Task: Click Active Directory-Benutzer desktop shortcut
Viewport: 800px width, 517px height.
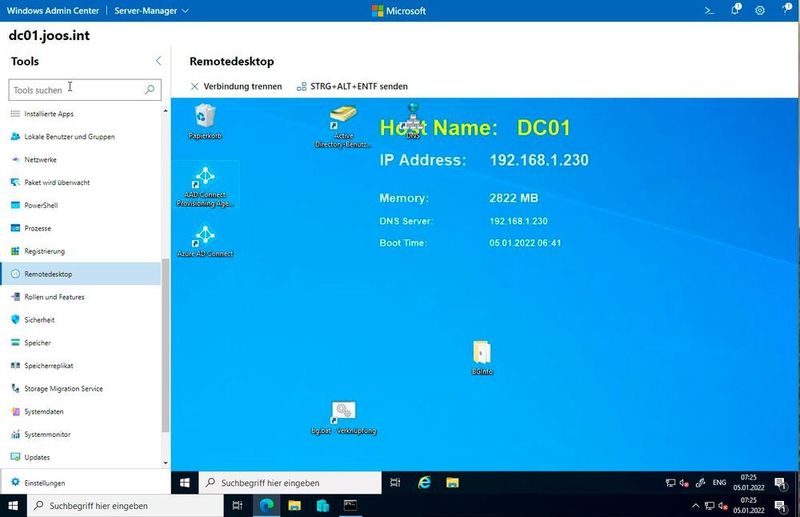Action: coord(343,127)
